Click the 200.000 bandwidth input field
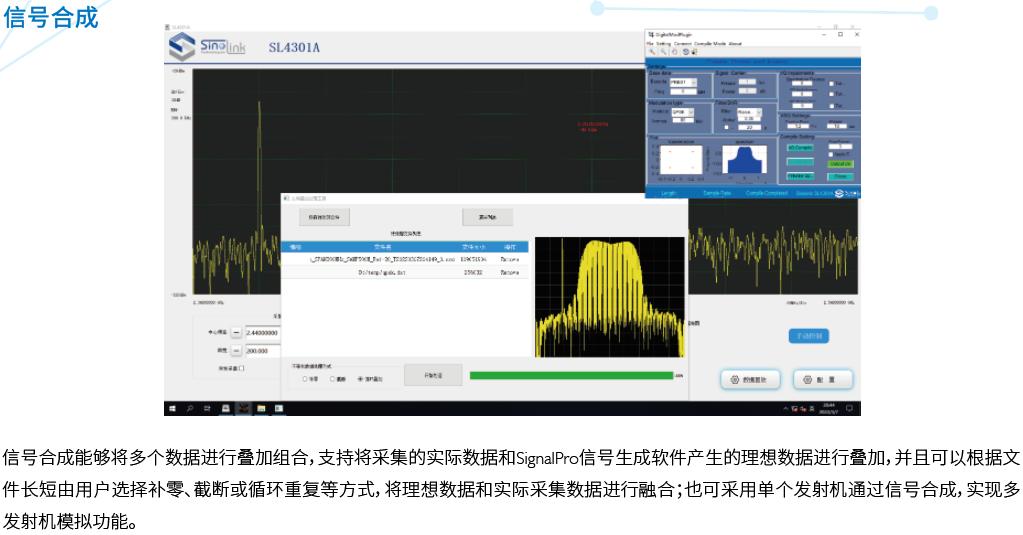This screenshot has width=1023, height=535. coord(263,350)
